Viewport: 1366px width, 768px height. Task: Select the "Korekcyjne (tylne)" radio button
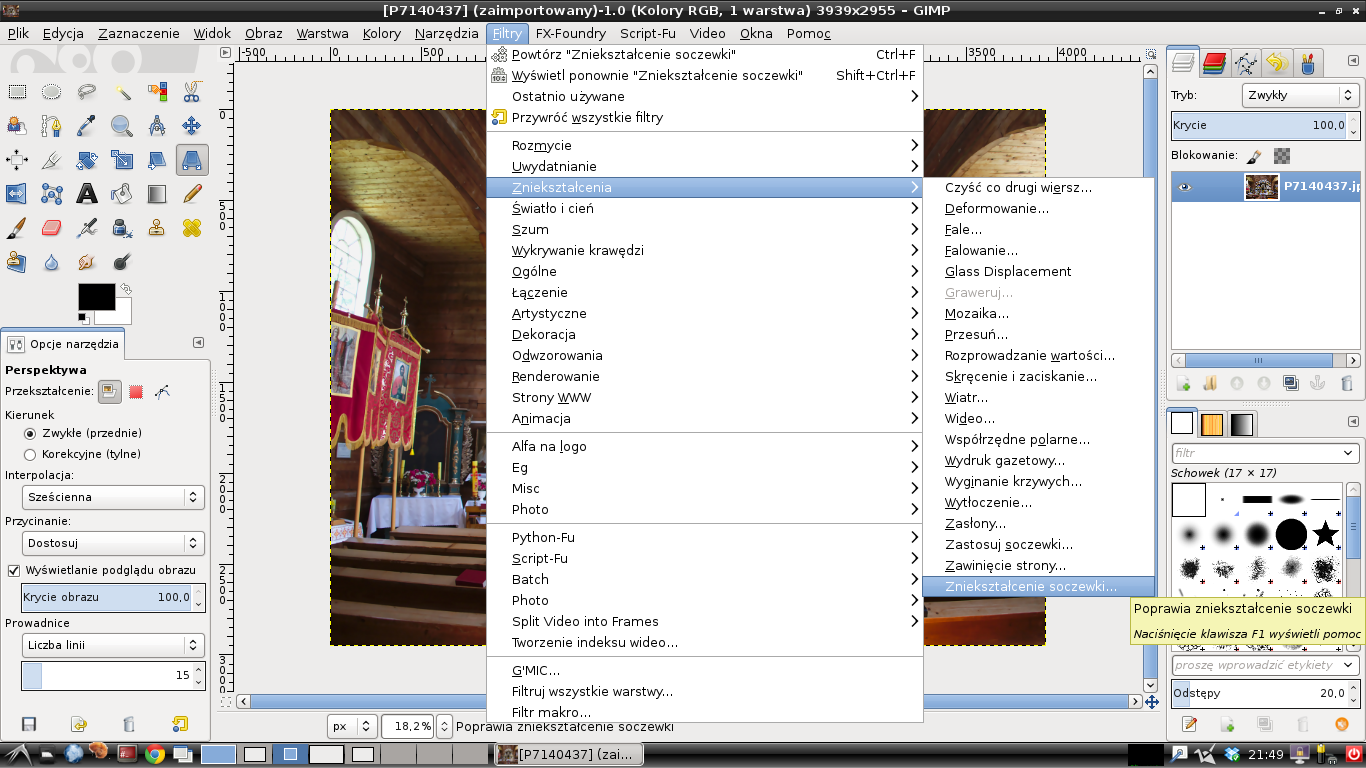30,454
